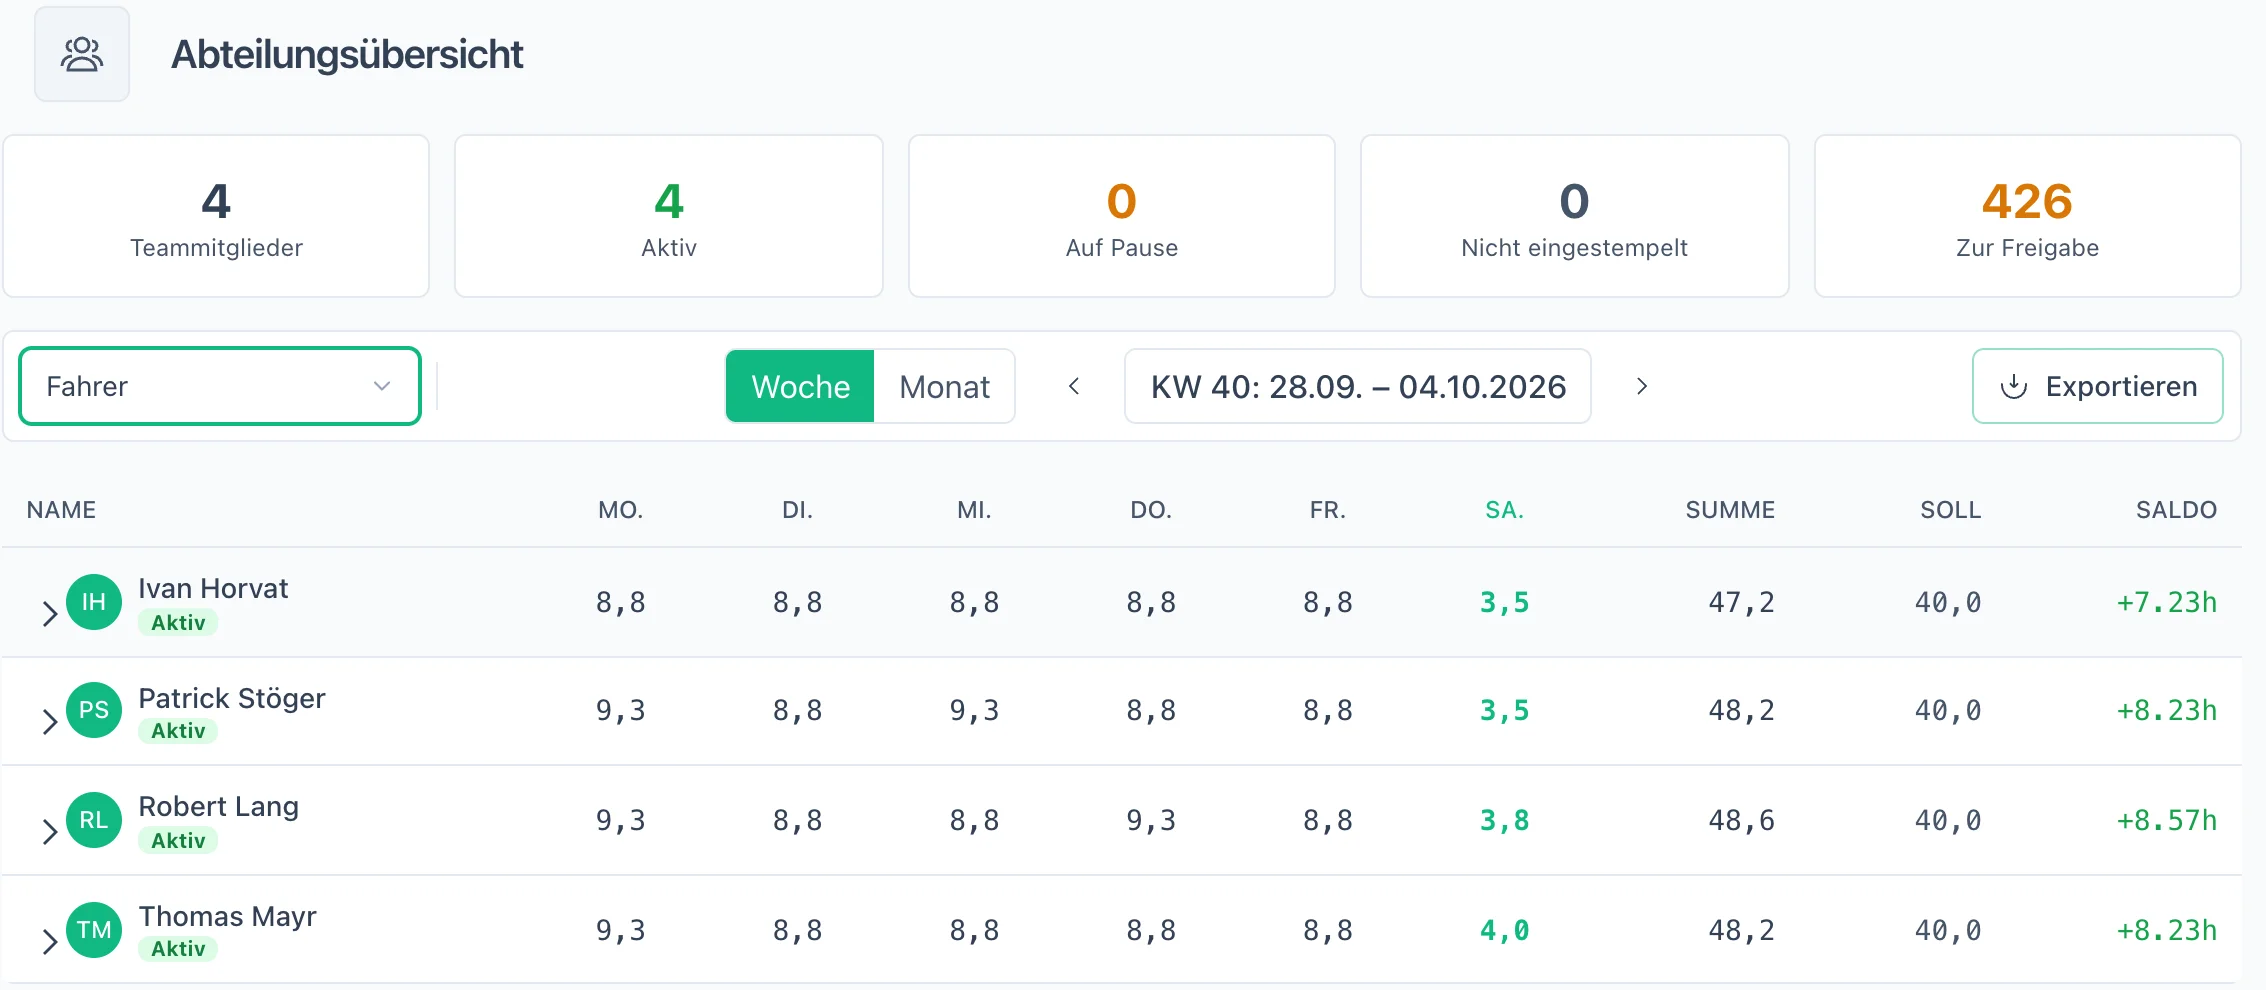Click Ivan Horvat's sum 47,2
The height and width of the screenshot is (990, 2266).
tap(1741, 602)
